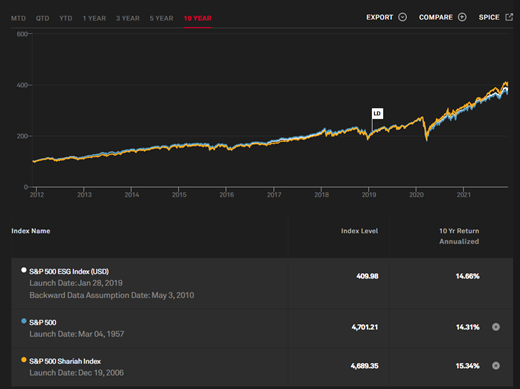
Task: Click the Index Level column header
Action: [359, 231]
